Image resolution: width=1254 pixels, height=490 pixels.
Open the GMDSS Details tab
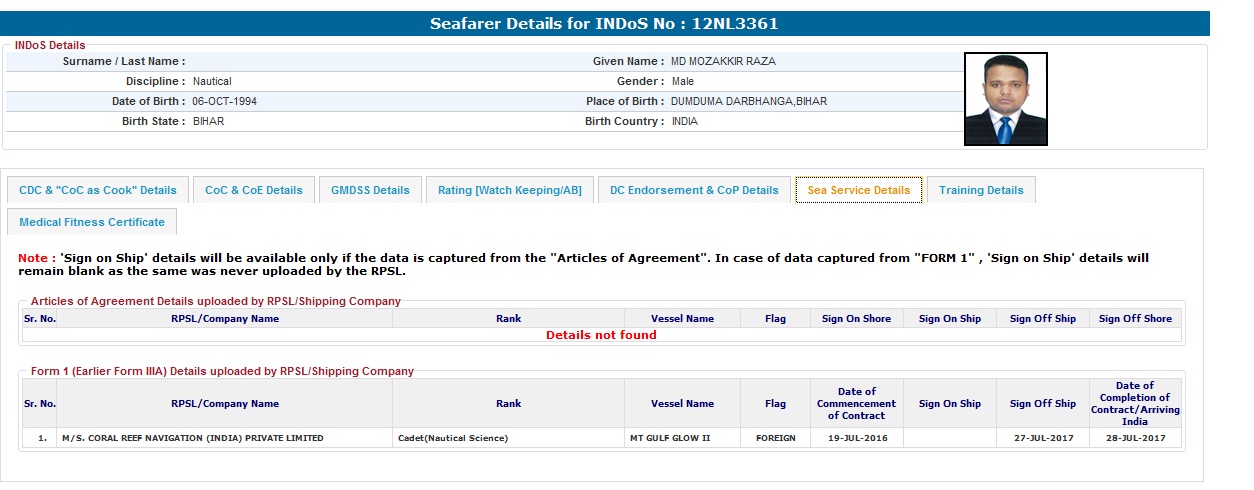click(370, 190)
